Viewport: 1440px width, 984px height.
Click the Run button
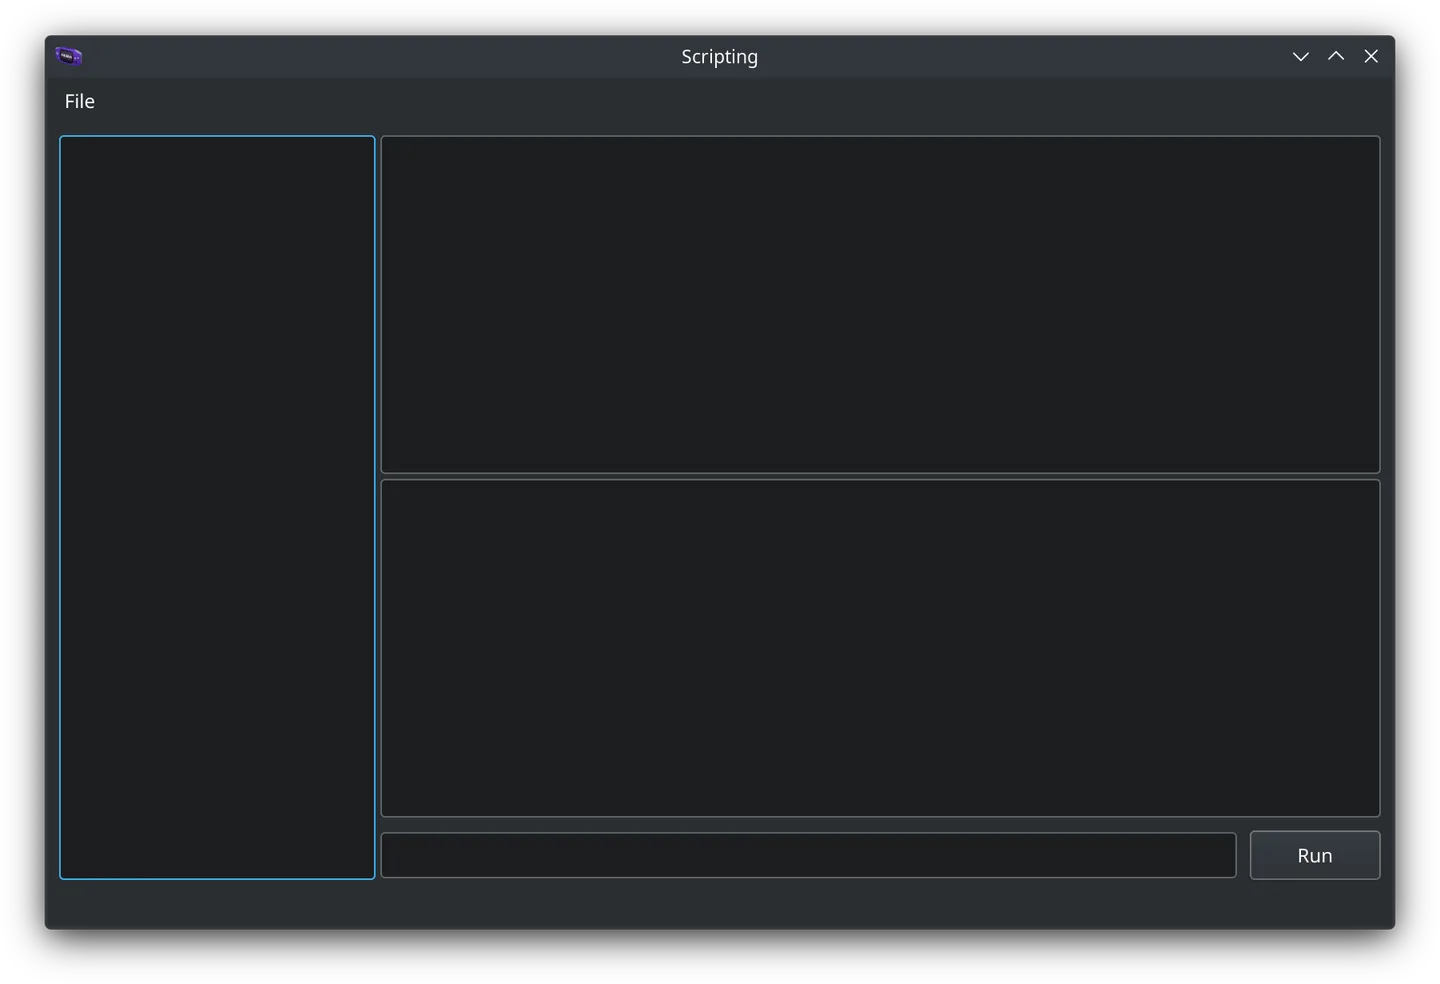tap(1314, 855)
